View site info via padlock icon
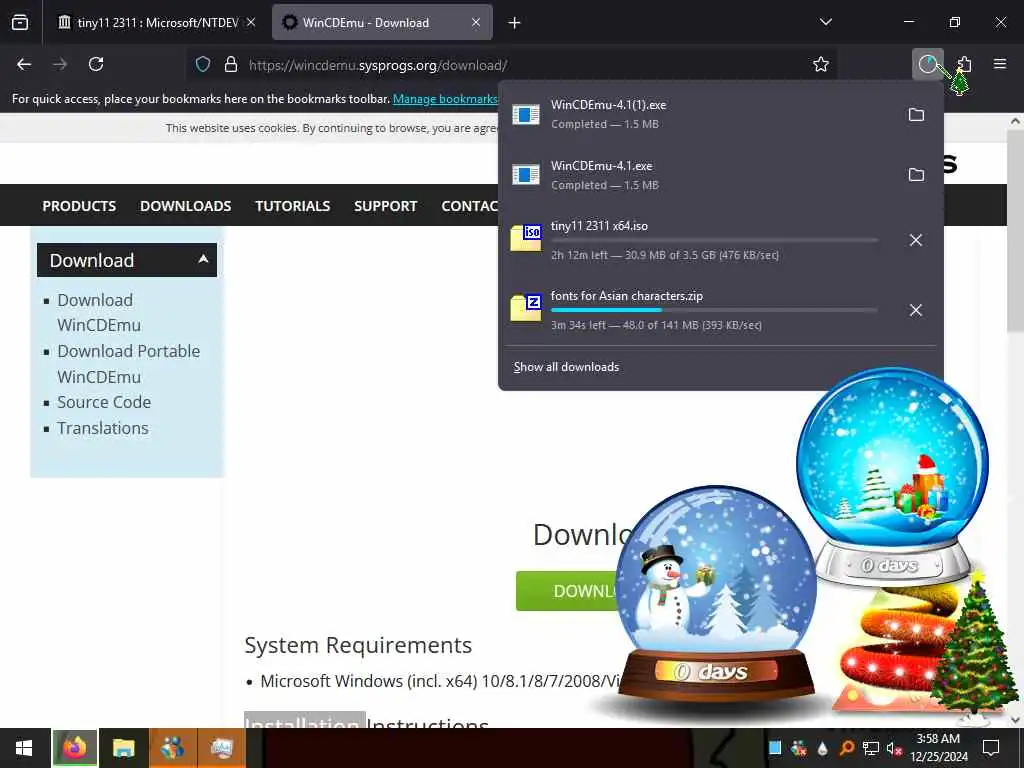The width and height of the screenshot is (1024, 768). pos(231,65)
